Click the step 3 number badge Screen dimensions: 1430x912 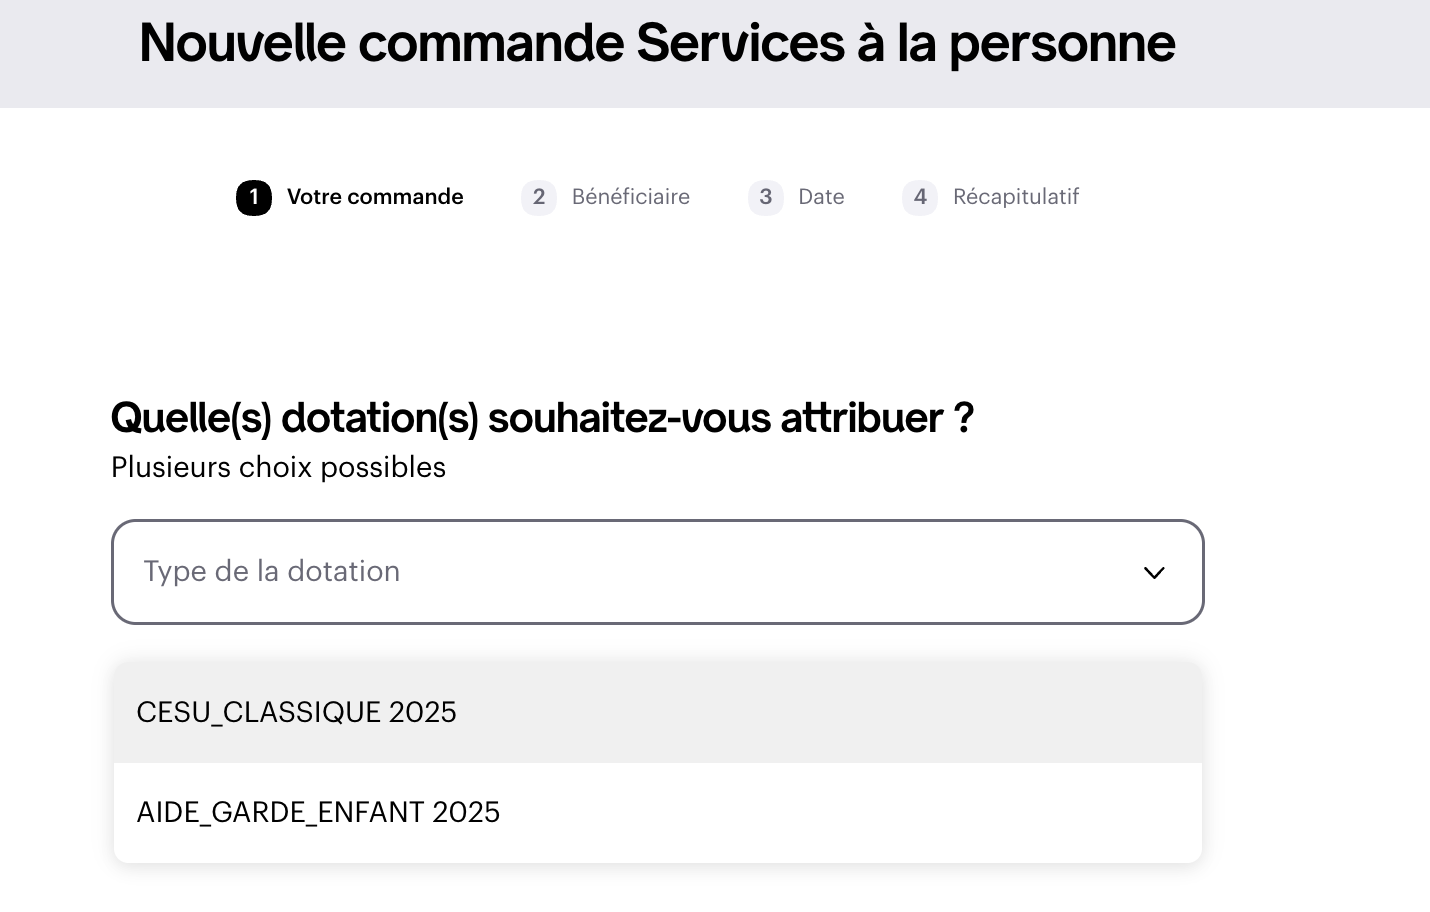(766, 198)
